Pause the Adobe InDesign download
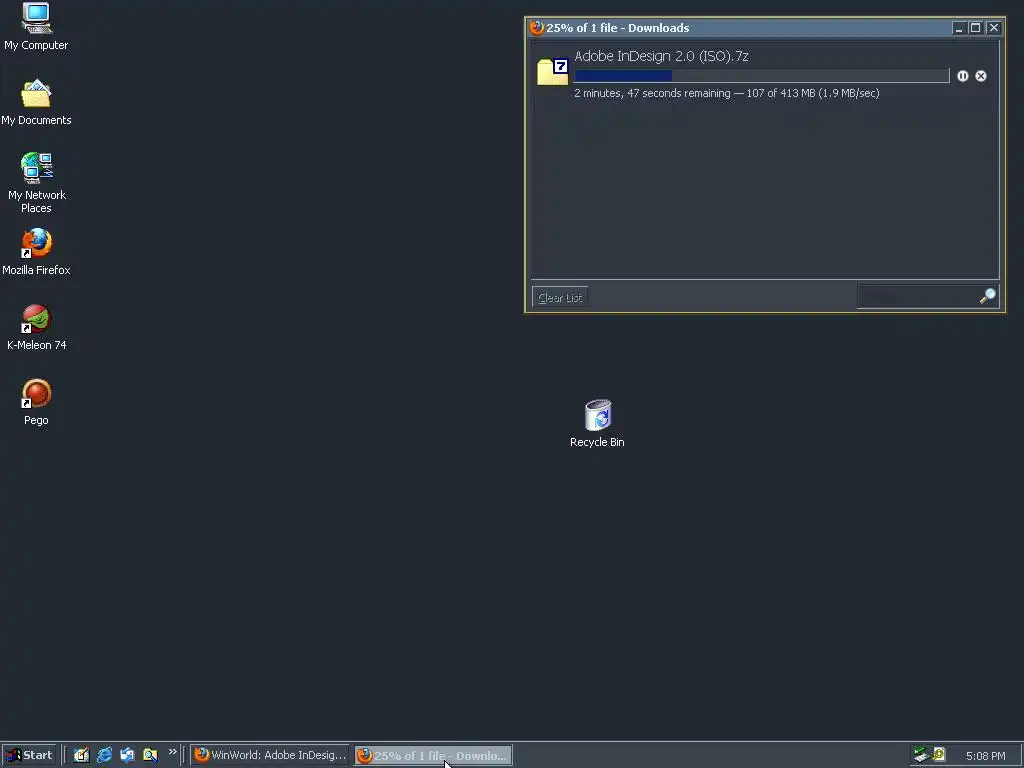Viewport: 1024px width, 768px height. (x=963, y=76)
